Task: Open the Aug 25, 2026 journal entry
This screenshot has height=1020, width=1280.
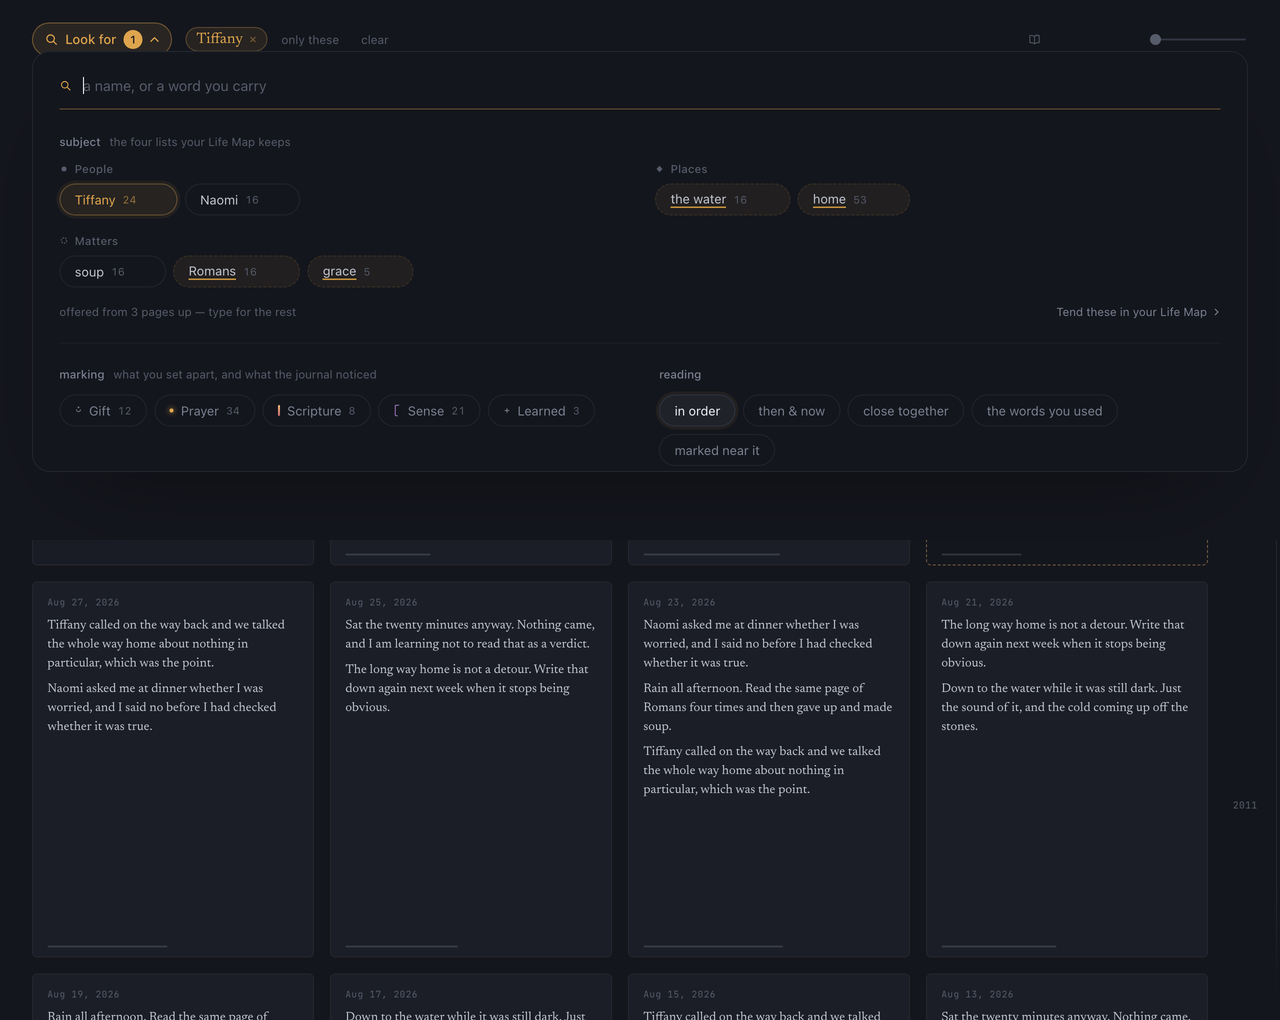Action: coord(471,769)
